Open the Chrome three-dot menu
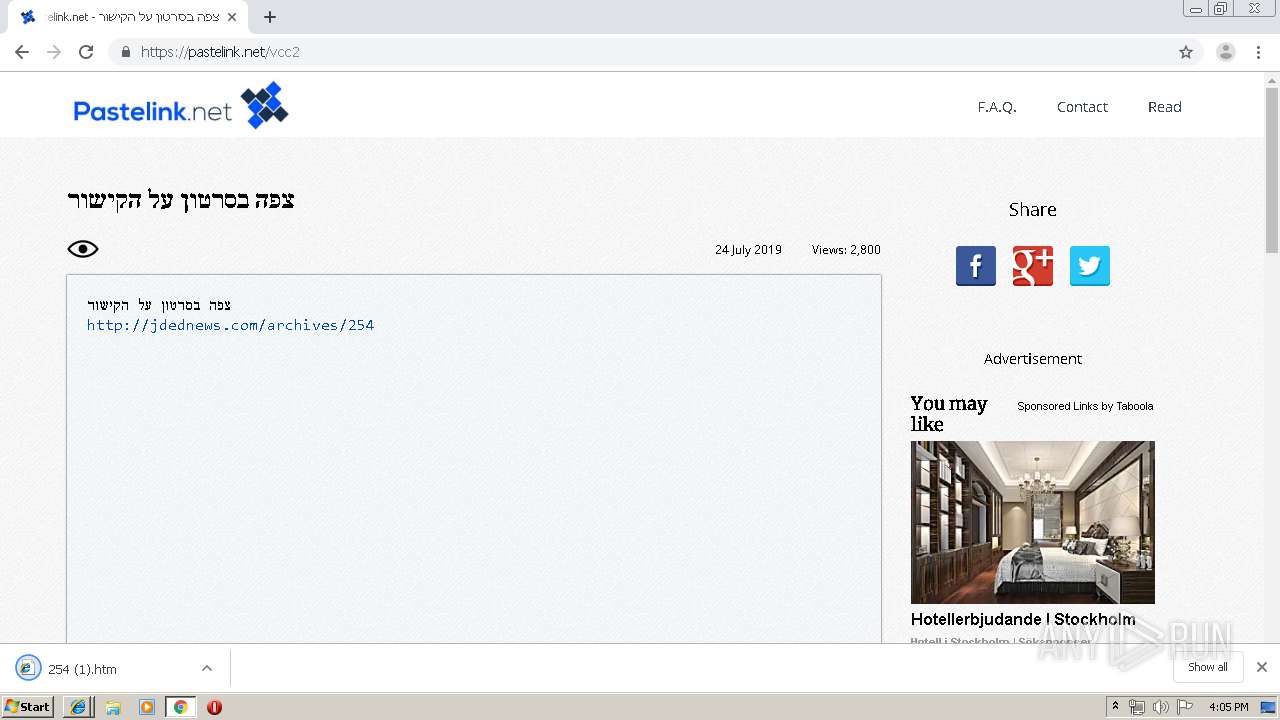Image resolution: width=1280 pixels, height=720 pixels. [1259, 52]
